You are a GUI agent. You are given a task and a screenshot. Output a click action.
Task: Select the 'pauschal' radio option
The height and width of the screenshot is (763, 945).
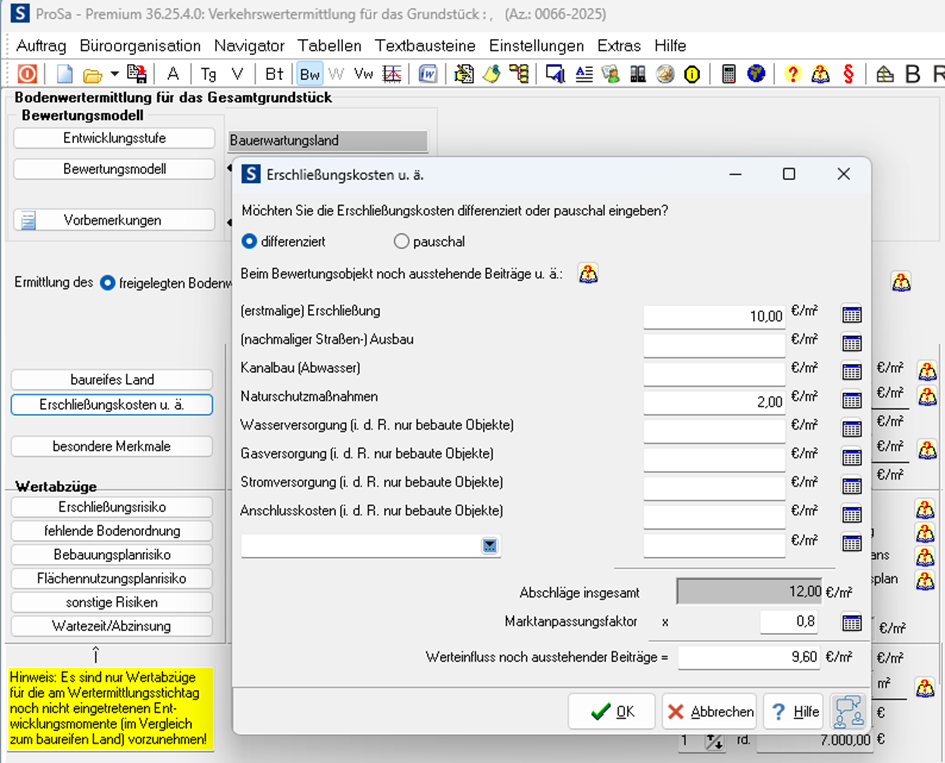[402, 241]
